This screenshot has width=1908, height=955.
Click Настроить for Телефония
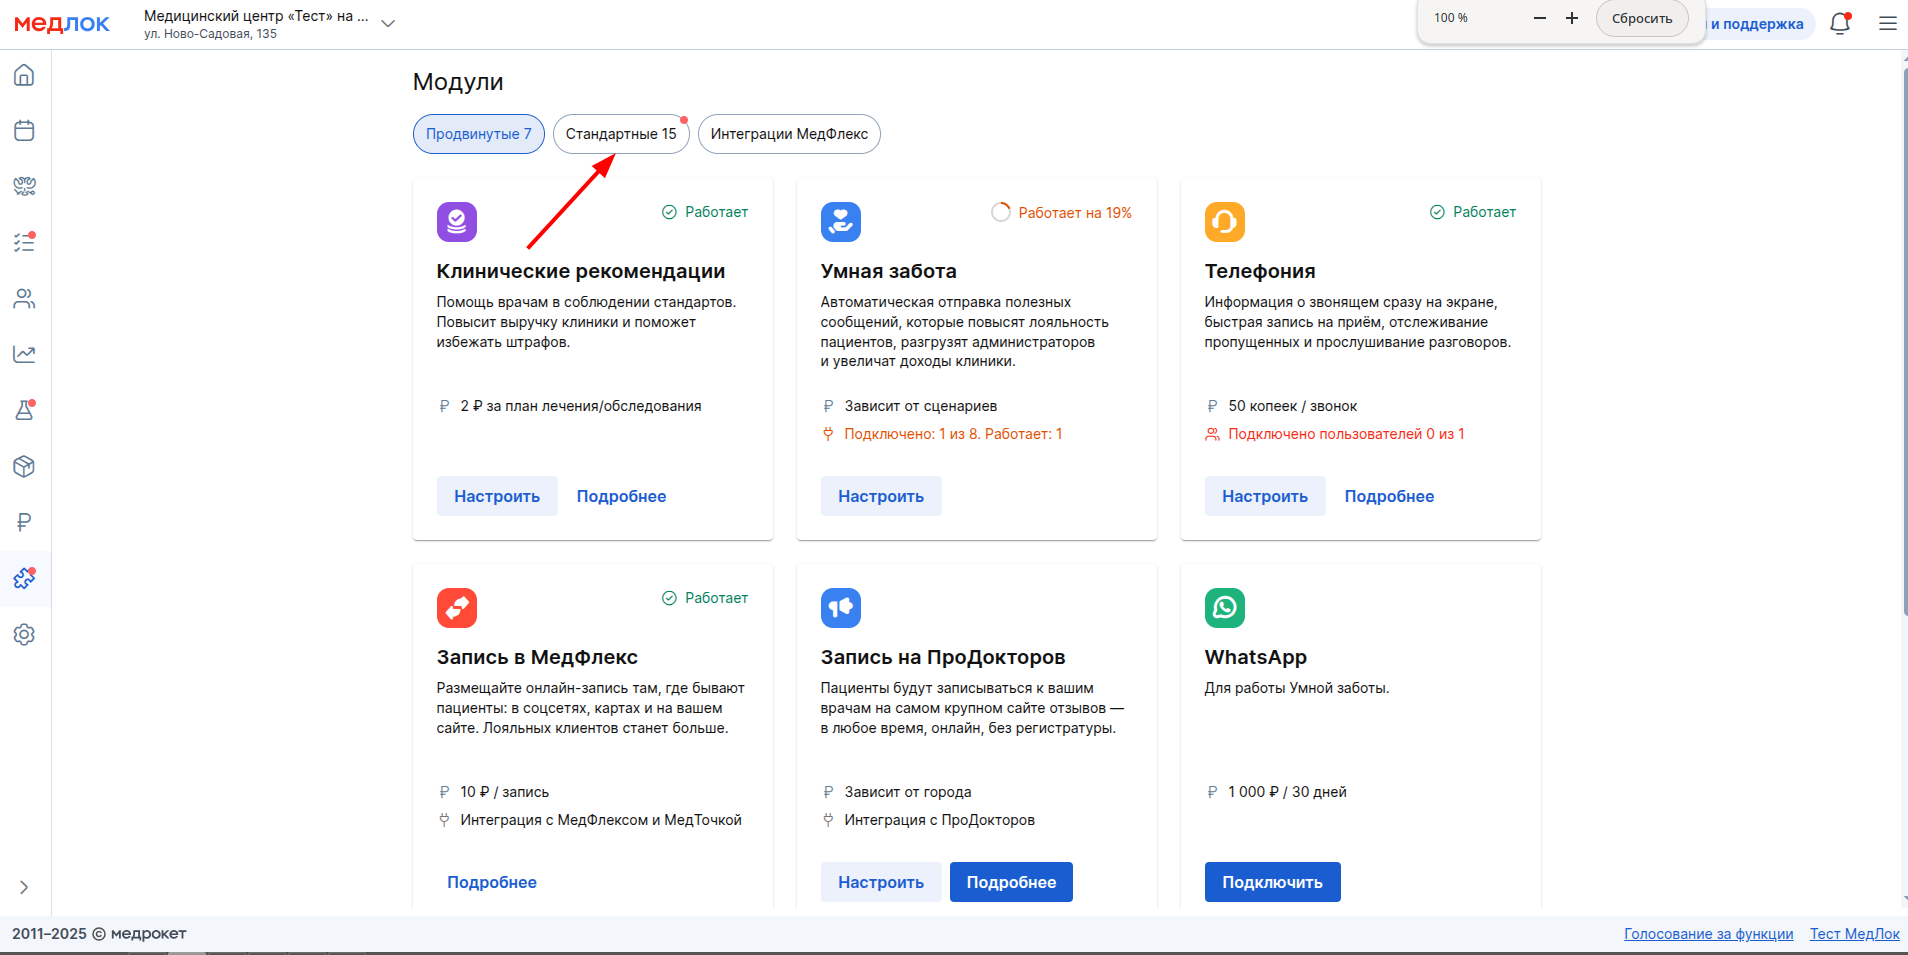coord(1265,496)
